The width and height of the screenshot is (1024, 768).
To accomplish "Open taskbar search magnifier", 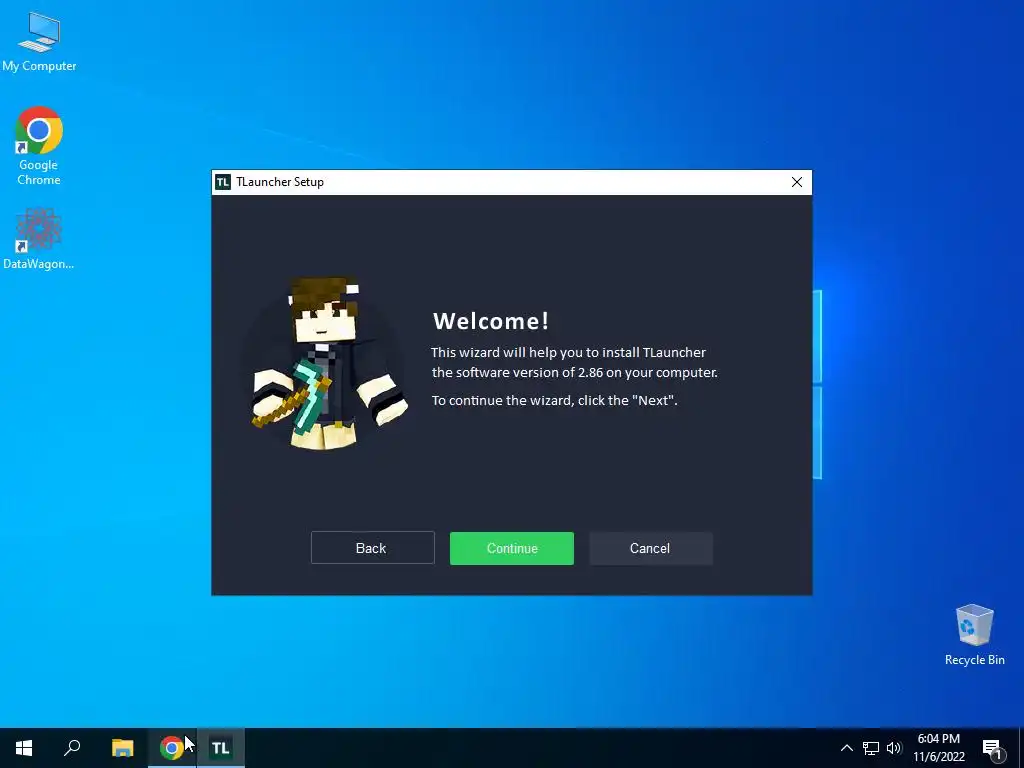I will tap(72, 748).
